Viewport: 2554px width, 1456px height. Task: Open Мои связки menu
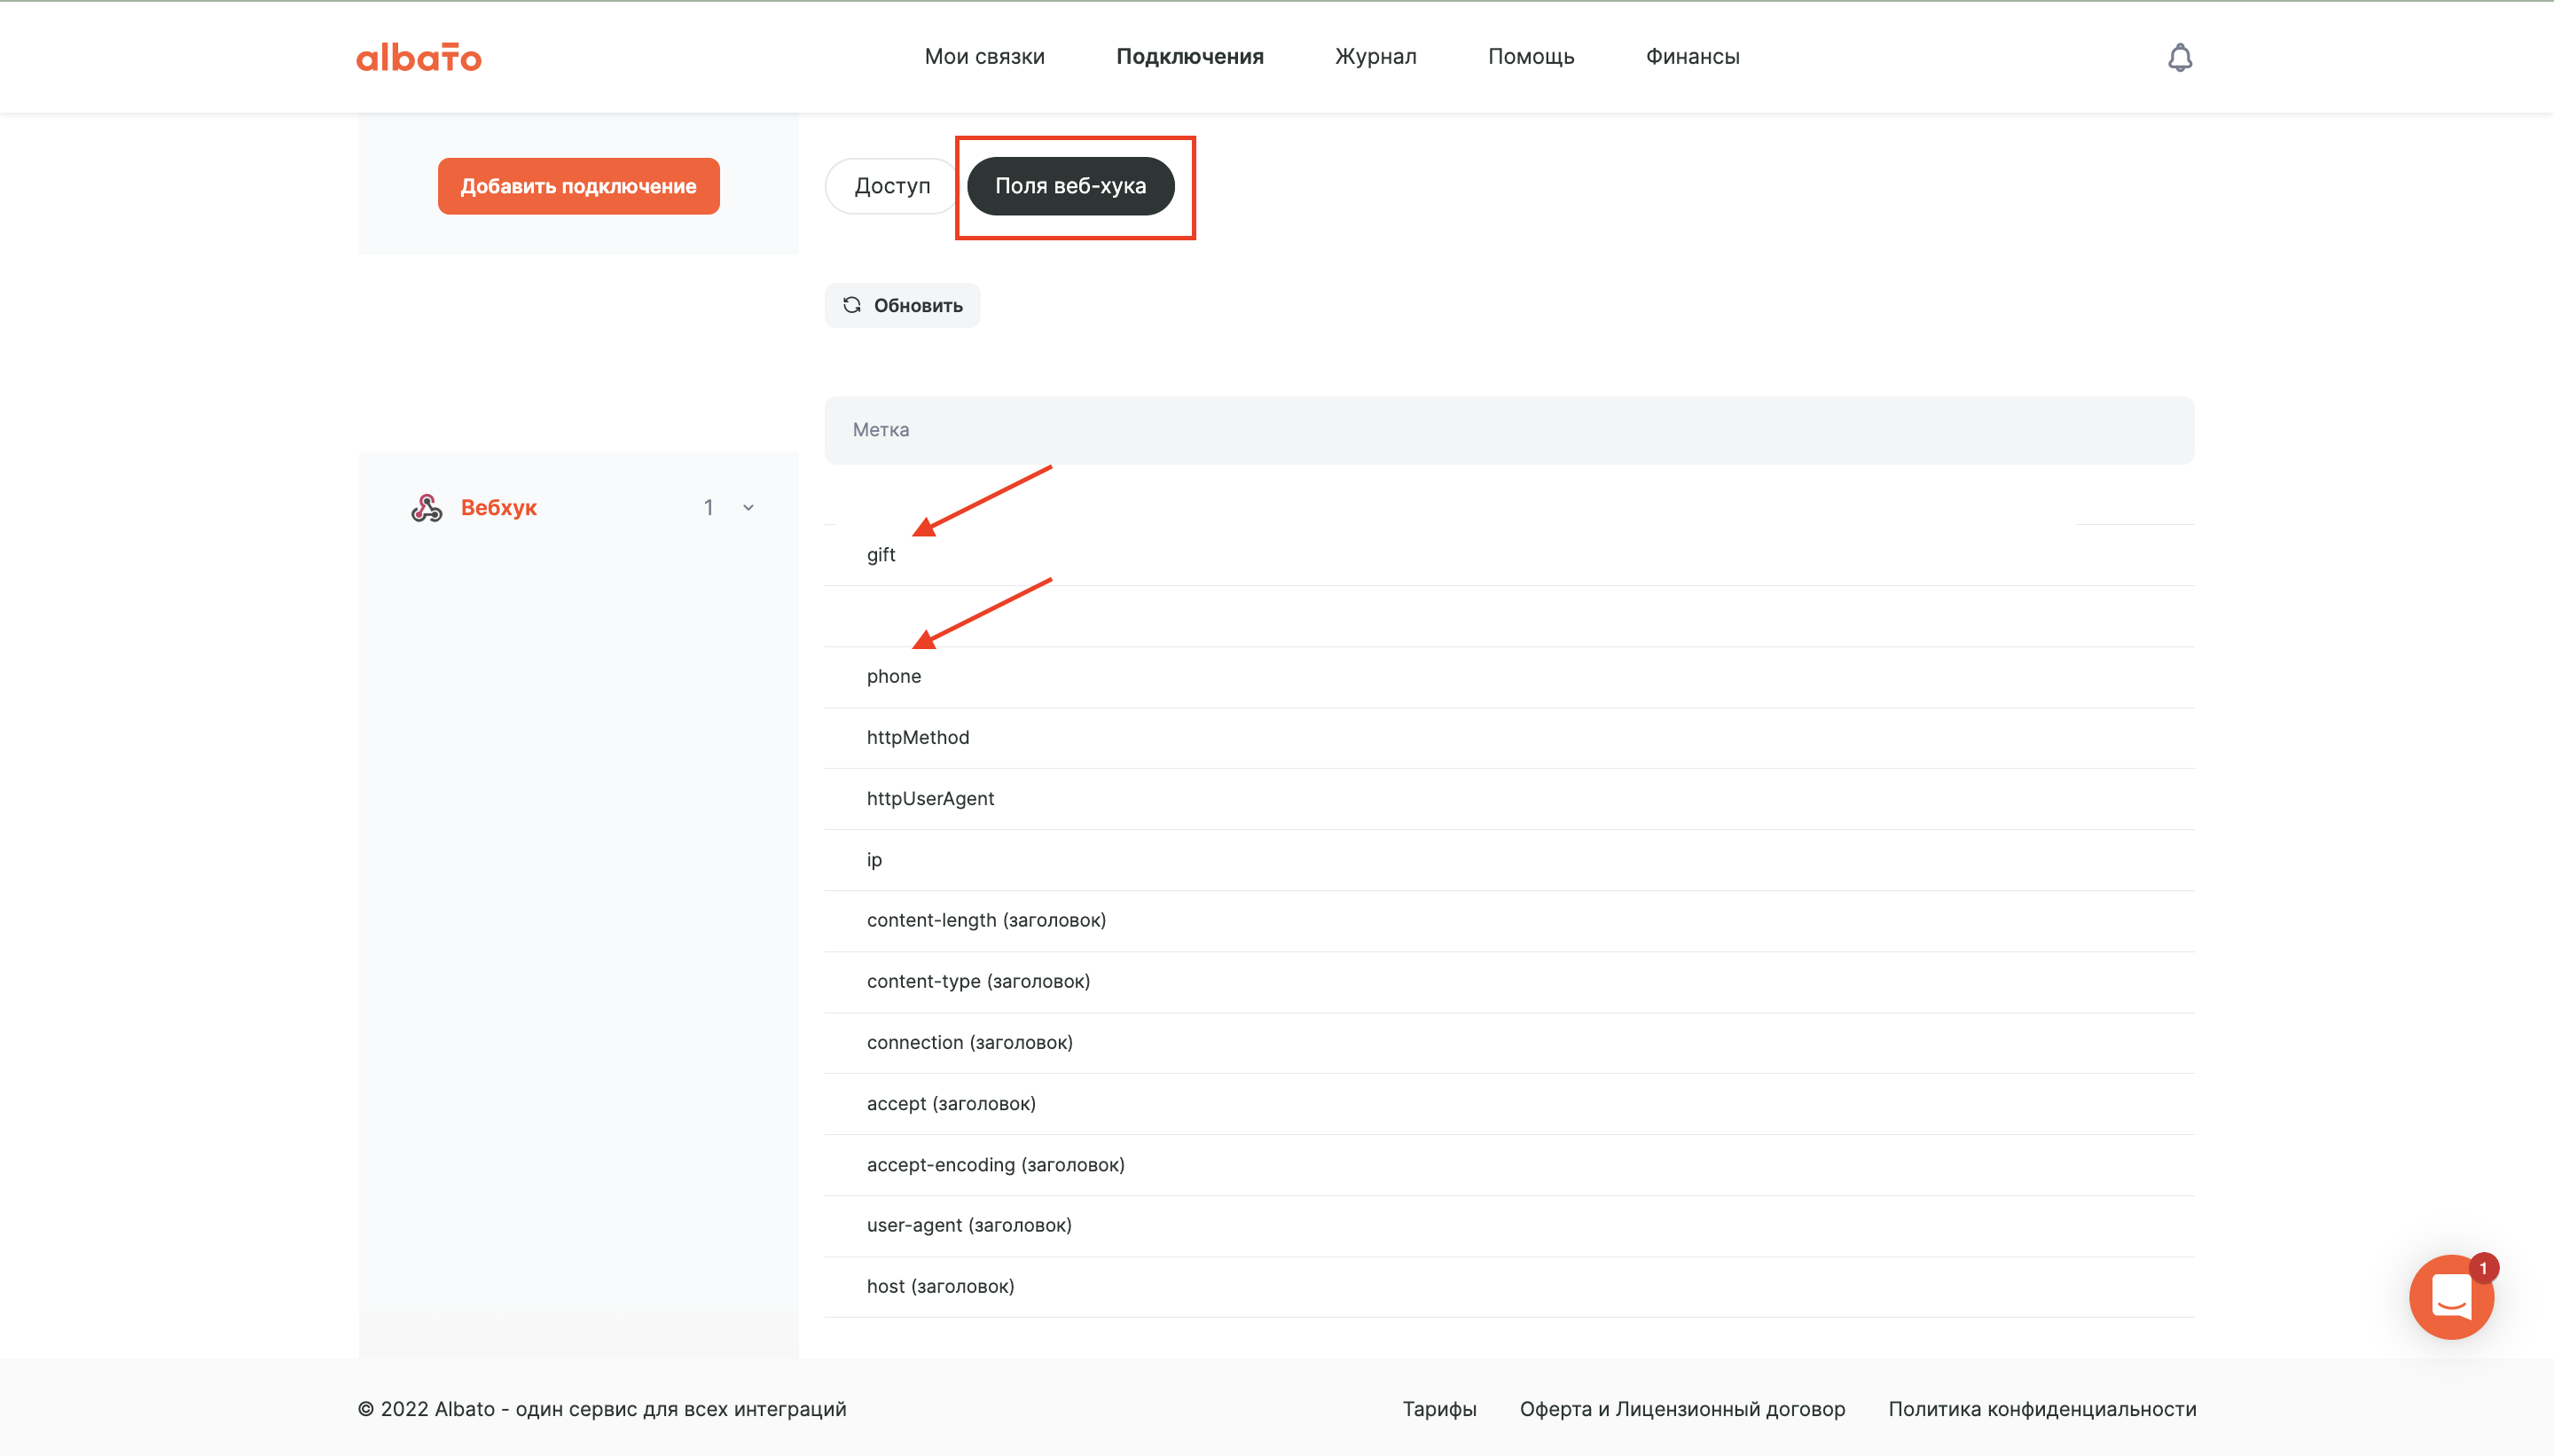[984, 57]
